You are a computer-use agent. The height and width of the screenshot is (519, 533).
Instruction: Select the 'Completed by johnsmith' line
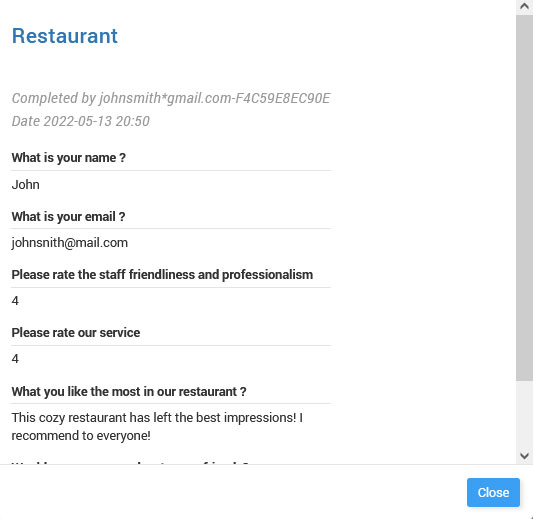coord(171,98)
